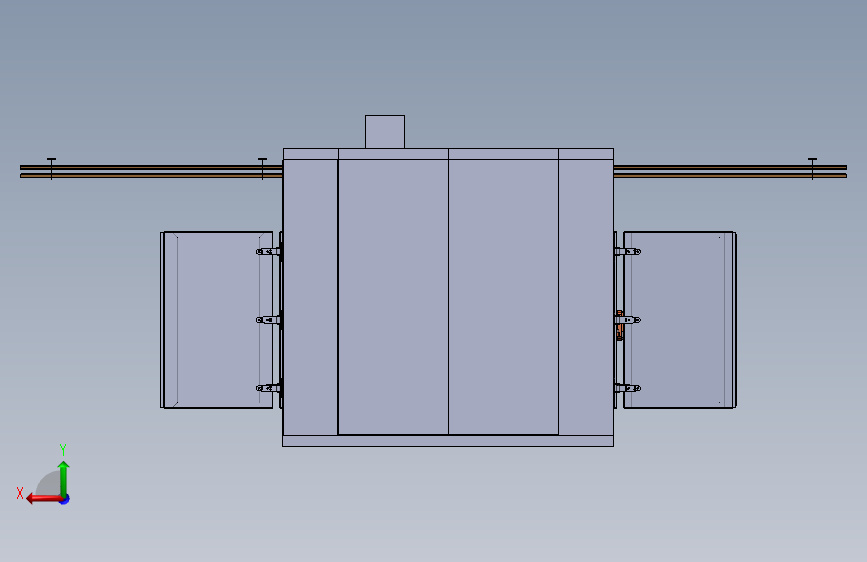867x562 pixels.
Task: Click the red X axis arrow on triad
Action: (x=44, y=499)
